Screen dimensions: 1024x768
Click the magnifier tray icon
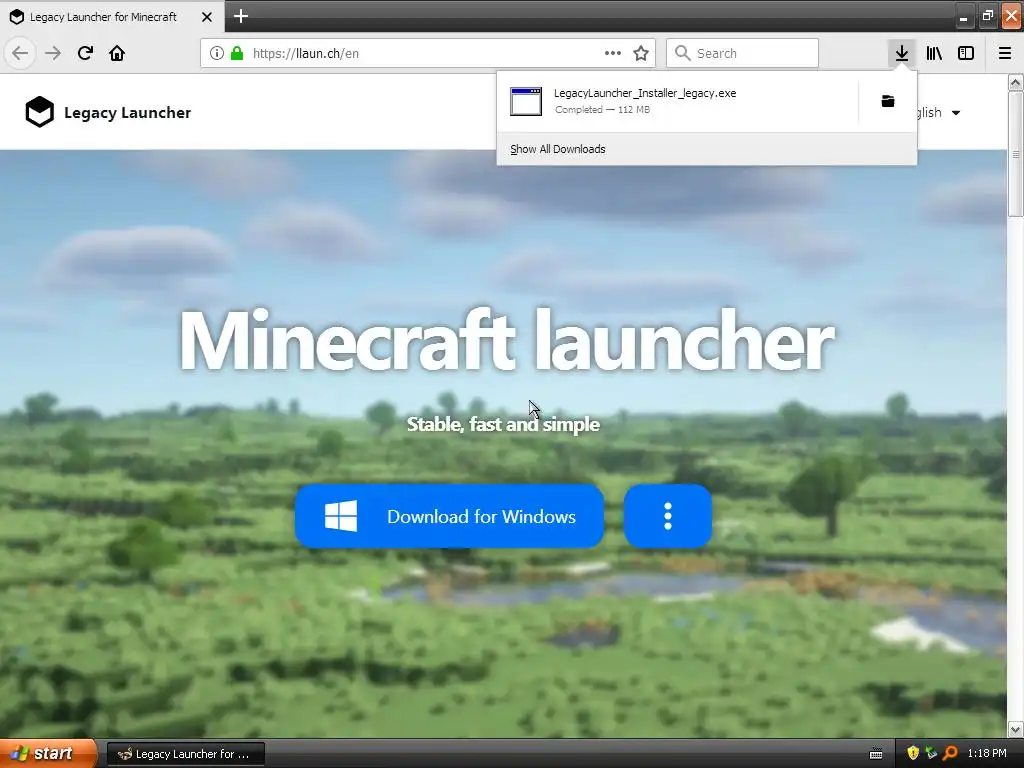(x=950, y=753)
